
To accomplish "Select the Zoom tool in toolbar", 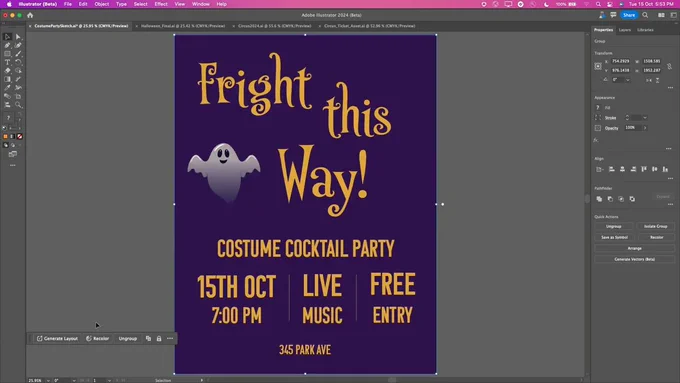I will tap(18, 105).
